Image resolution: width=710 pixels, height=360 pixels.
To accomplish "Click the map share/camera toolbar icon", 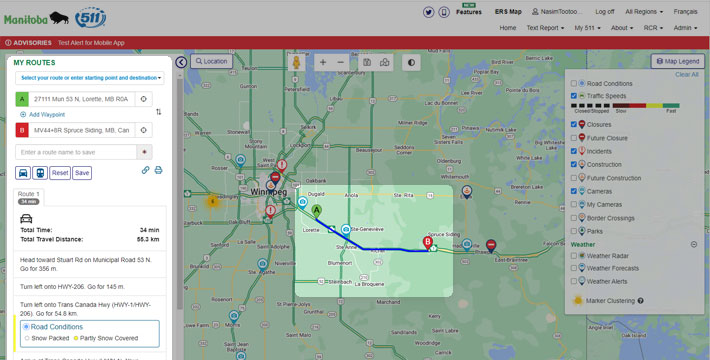I will [x=384, y=62].
